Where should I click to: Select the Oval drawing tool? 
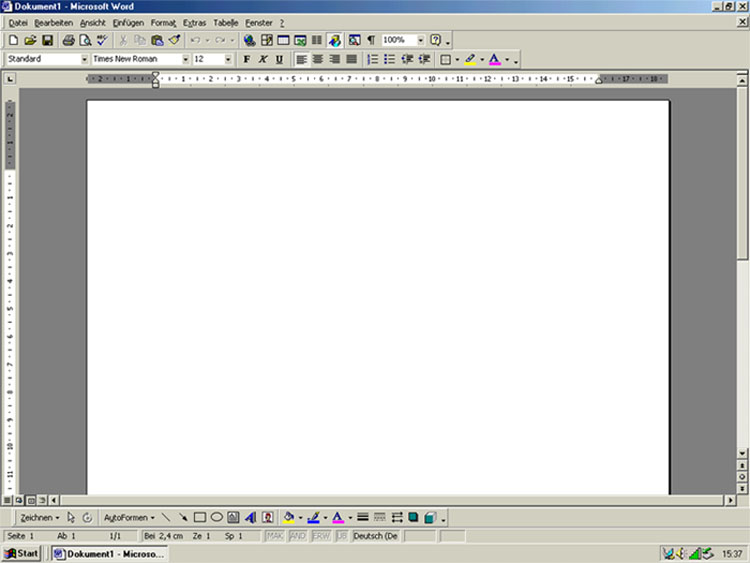(216, 518)
